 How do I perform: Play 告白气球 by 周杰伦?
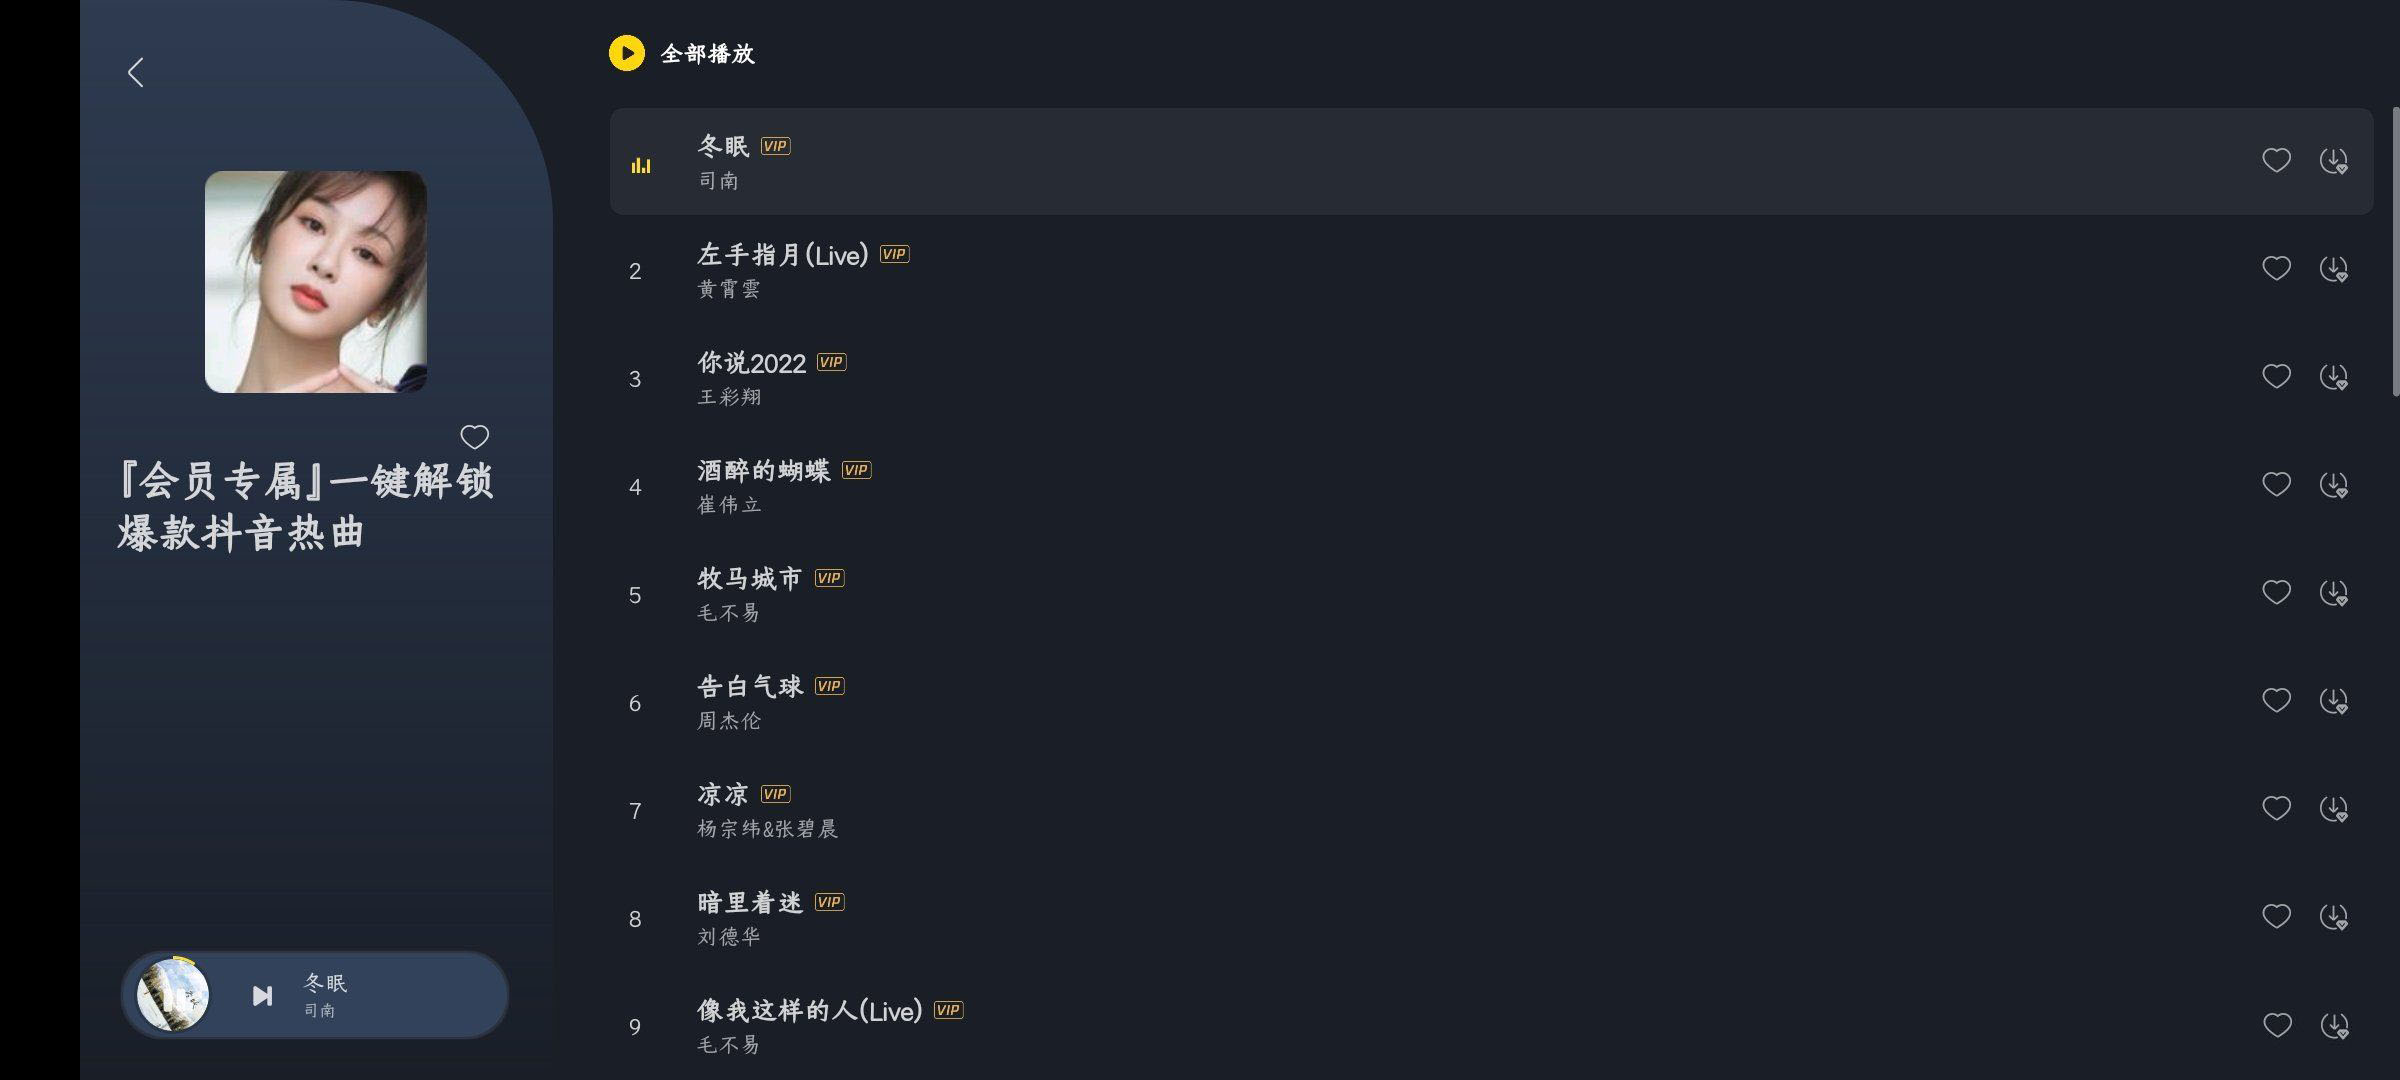click(750, 687)
